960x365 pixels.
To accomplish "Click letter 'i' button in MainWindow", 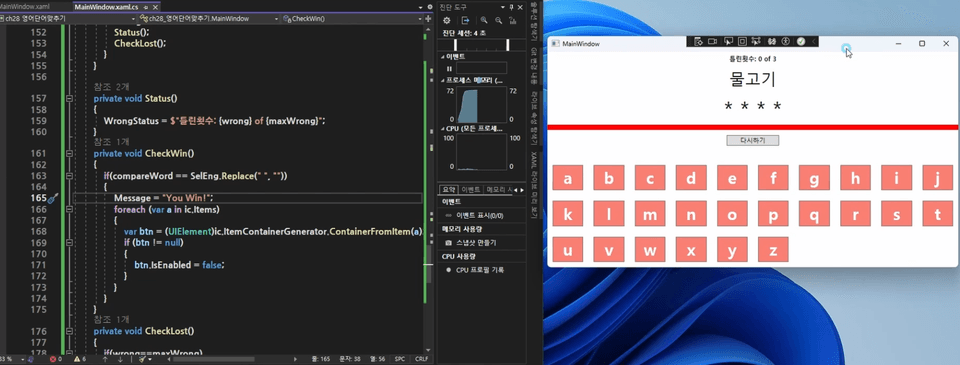I will pos(896,178).
